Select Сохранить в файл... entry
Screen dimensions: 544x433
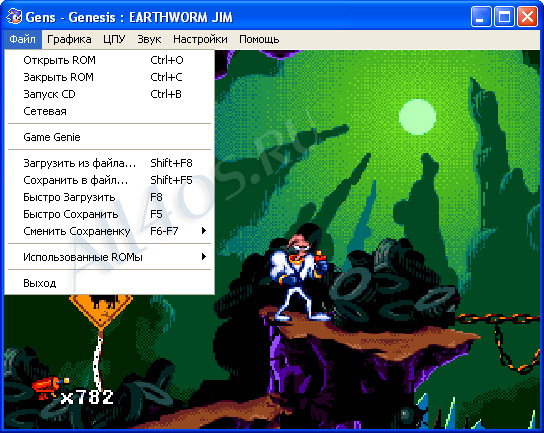click(x=109, y=180)
